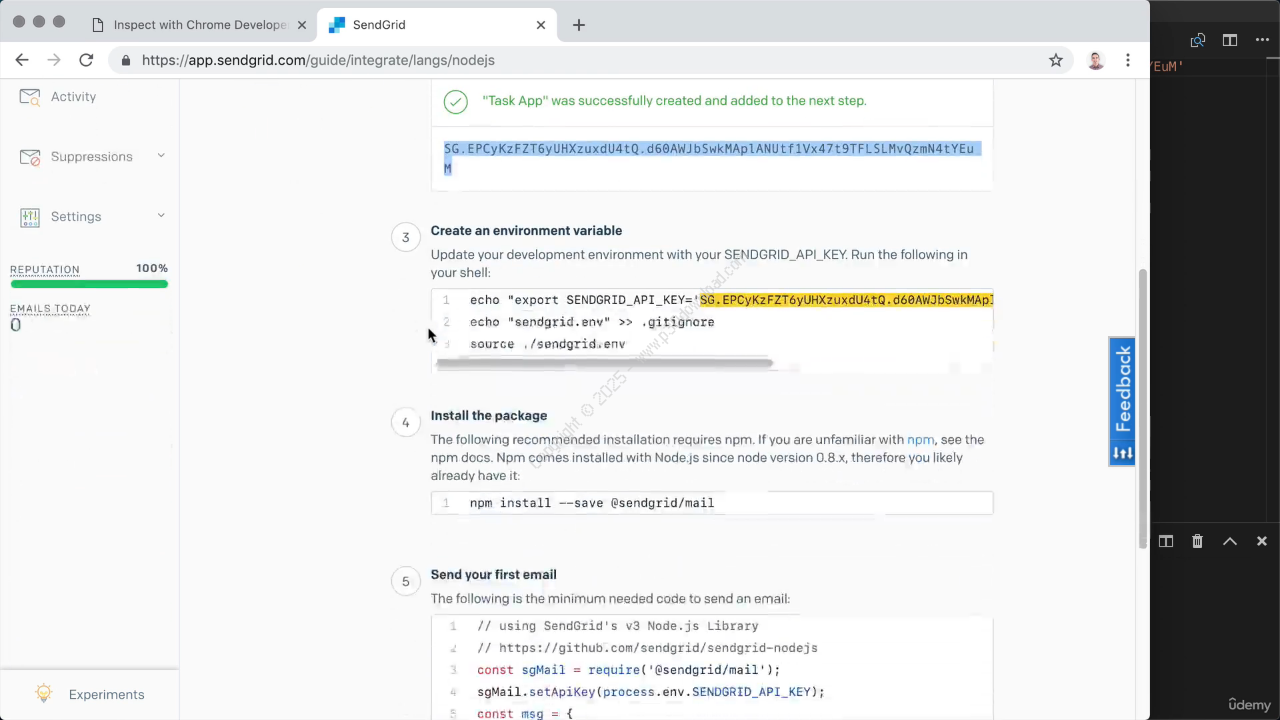Click the Send your first email heading
Viewport: 1280px width, 720px height.
tap(494, 575)
